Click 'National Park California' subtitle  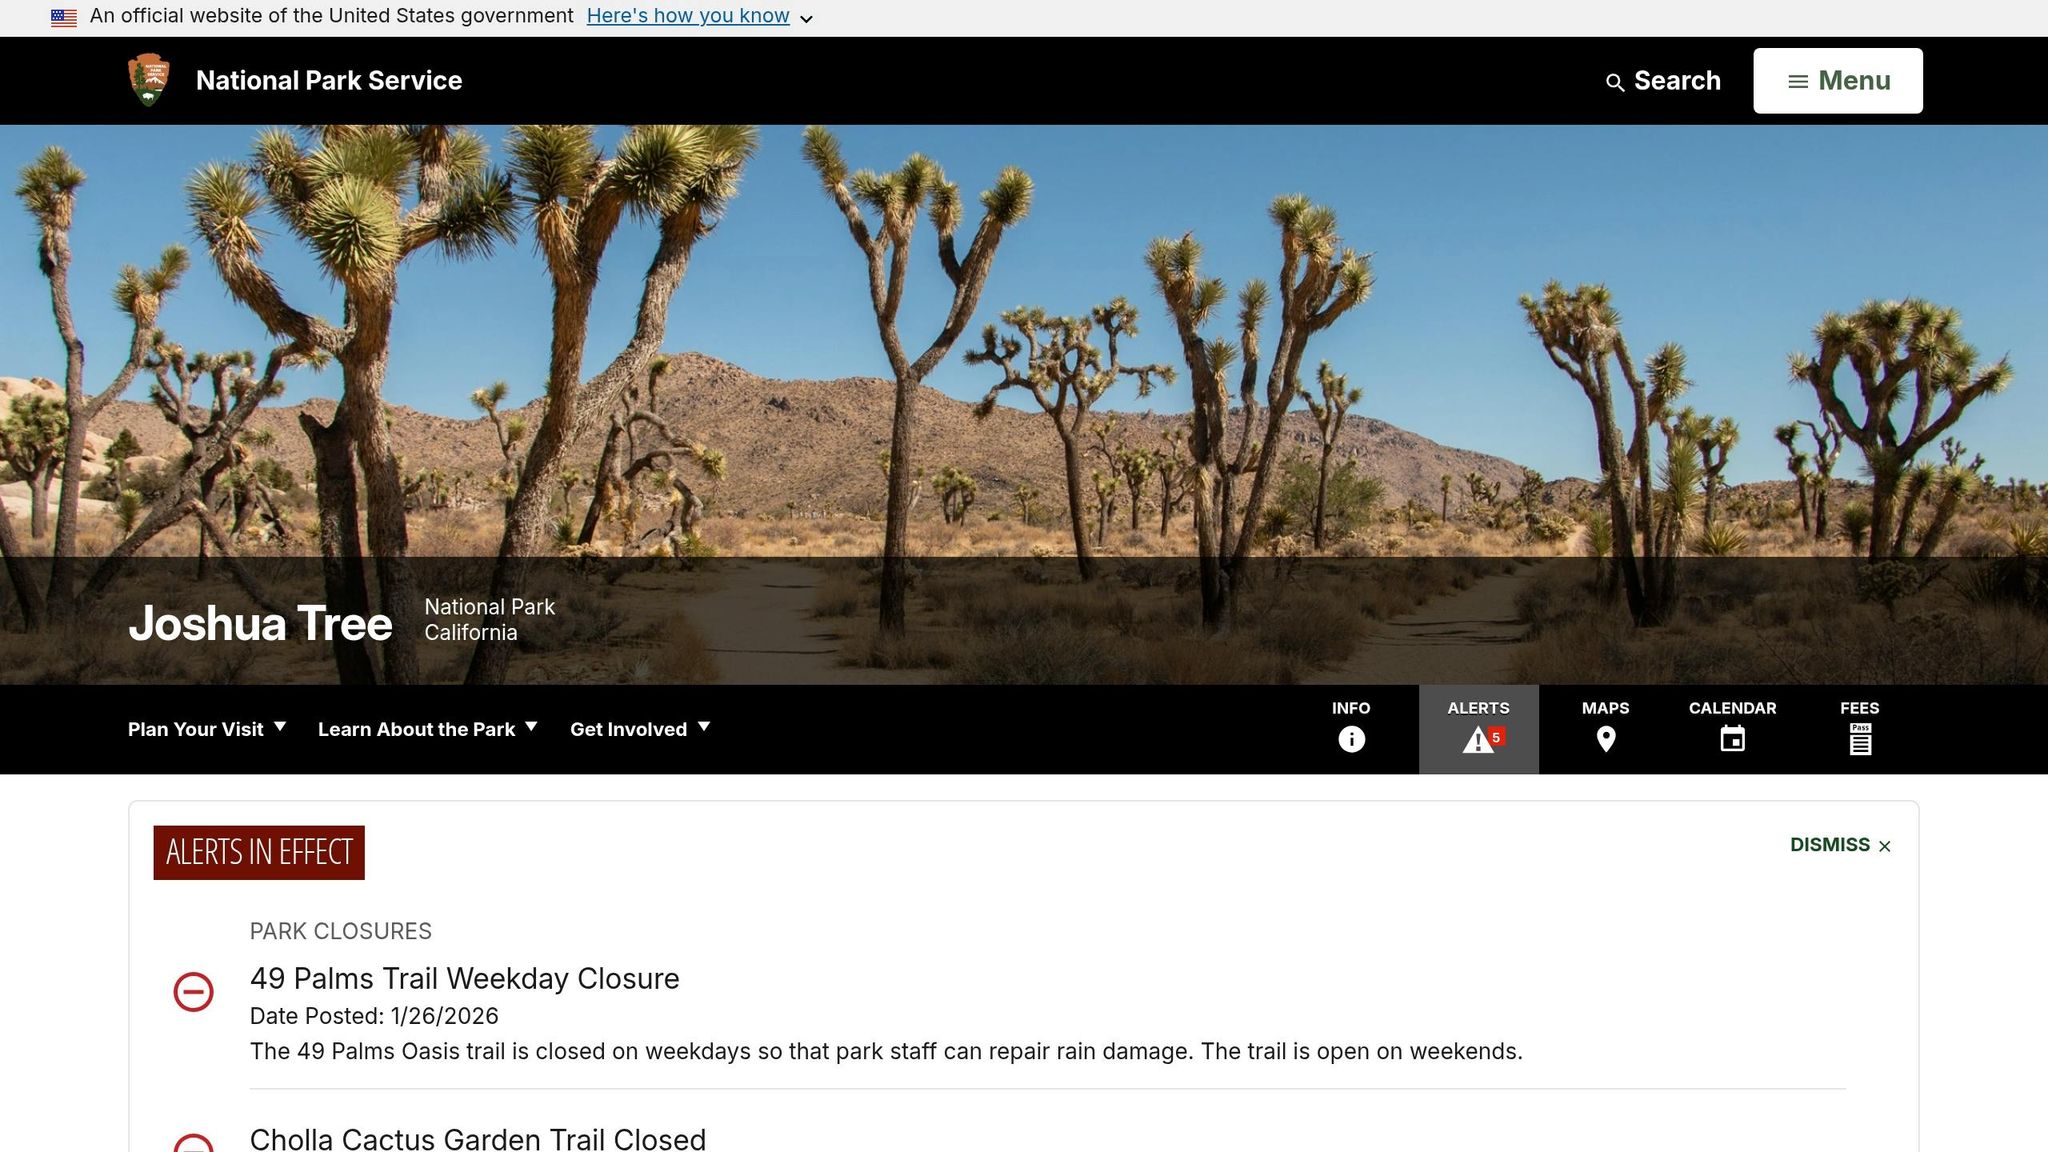pyautogui.click(x=489, y=620)
